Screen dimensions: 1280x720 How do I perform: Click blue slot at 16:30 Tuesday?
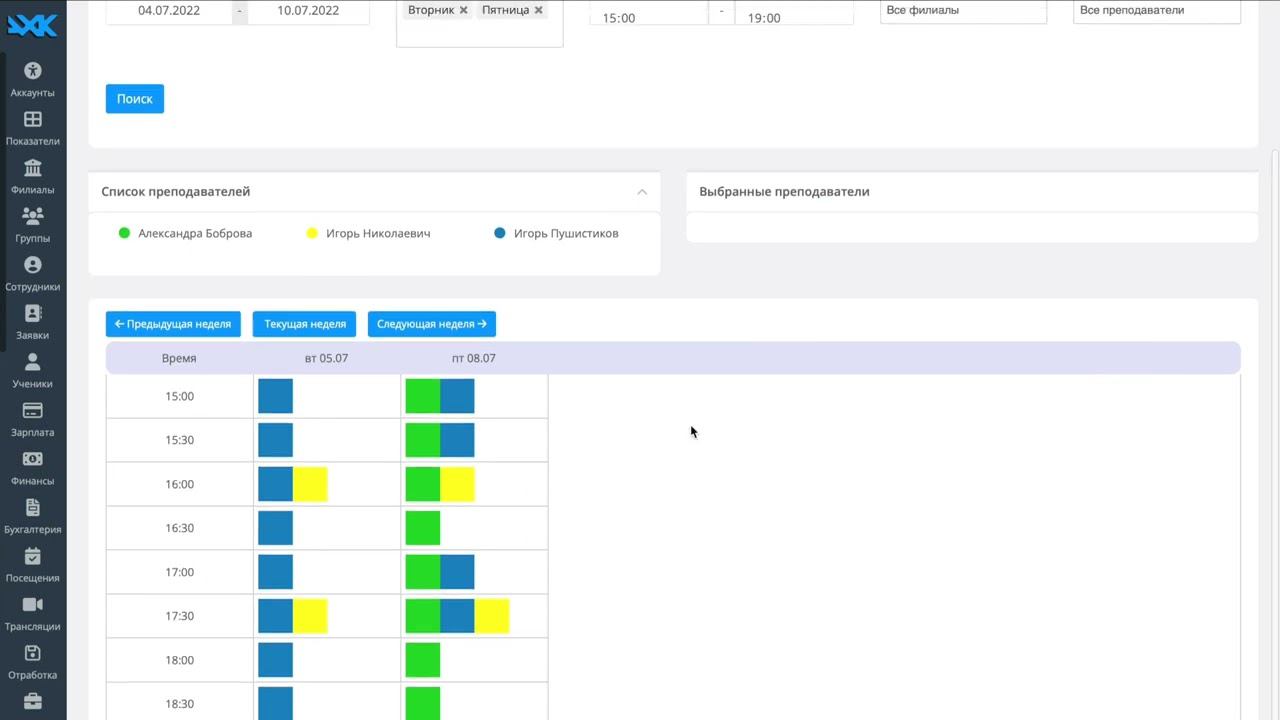(x=275, y=528)
